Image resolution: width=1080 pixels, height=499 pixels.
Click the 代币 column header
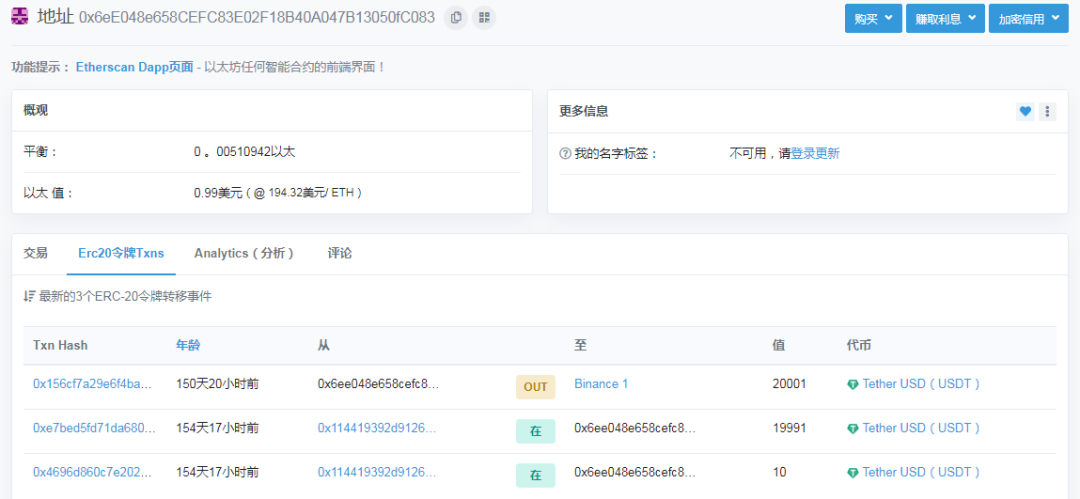point(859,345)
